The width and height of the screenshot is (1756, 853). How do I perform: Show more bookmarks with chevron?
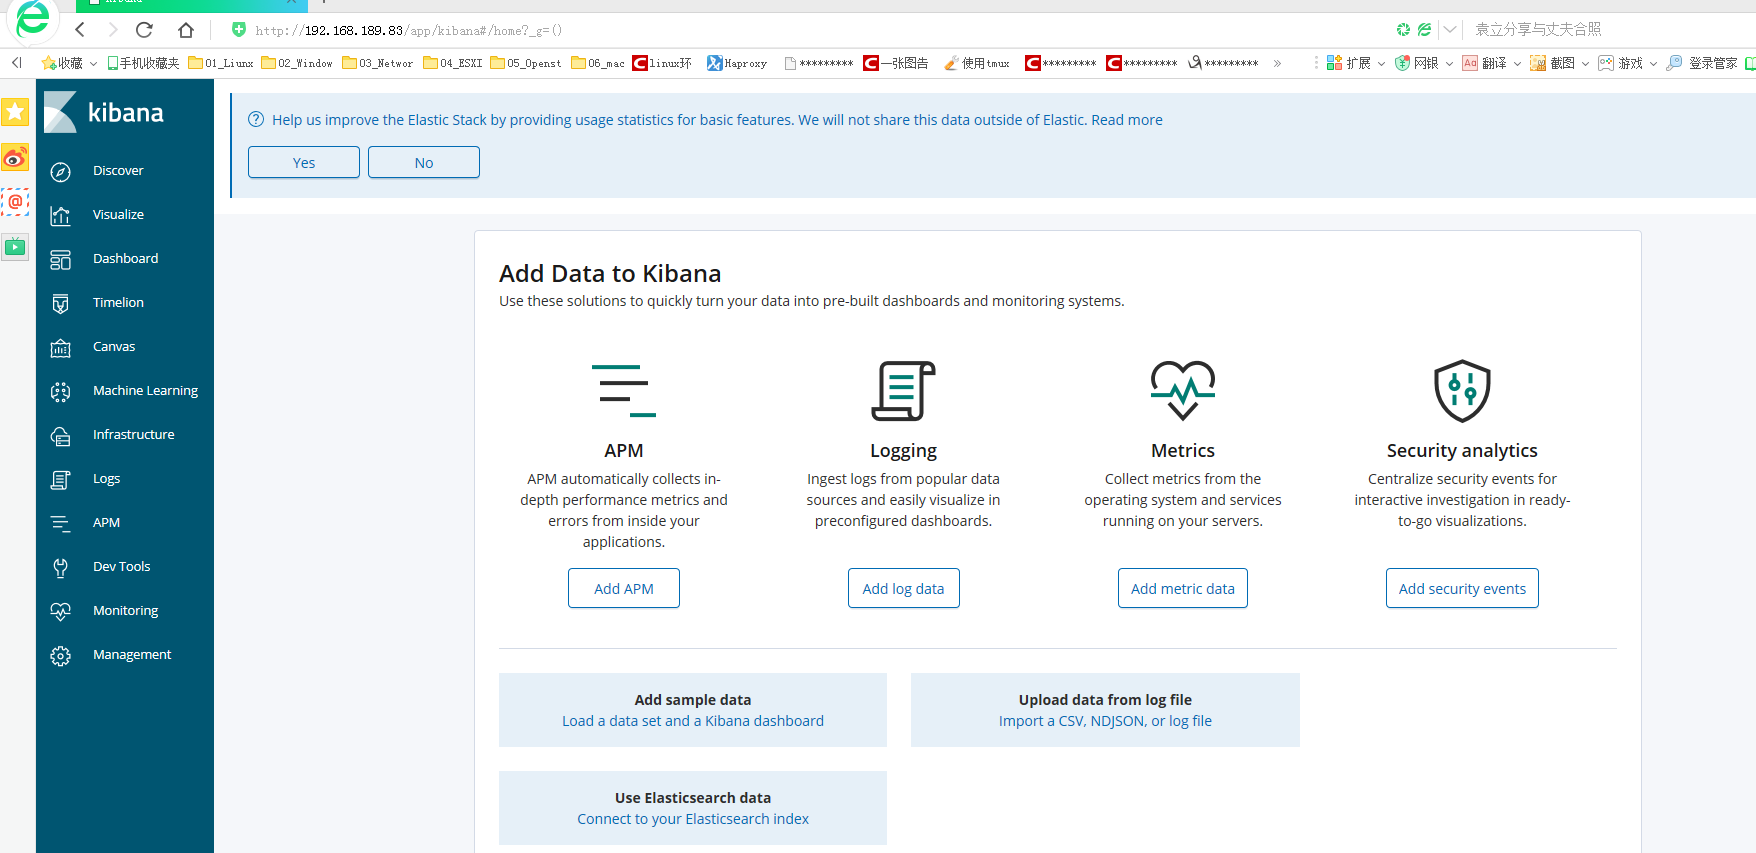pos(1277,63)
